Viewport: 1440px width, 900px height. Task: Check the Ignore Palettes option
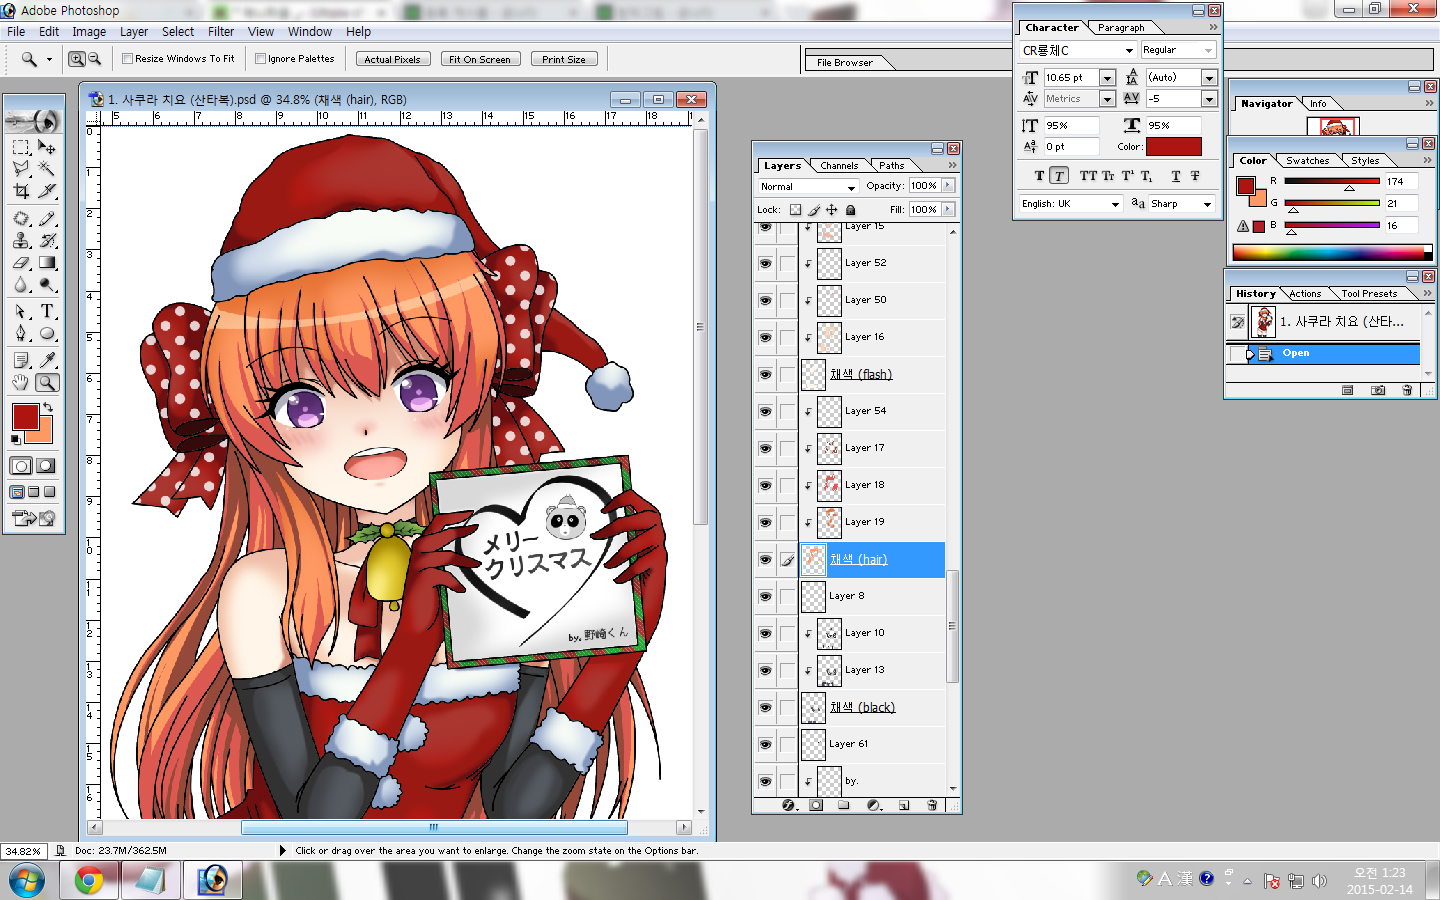pos(261,59)
